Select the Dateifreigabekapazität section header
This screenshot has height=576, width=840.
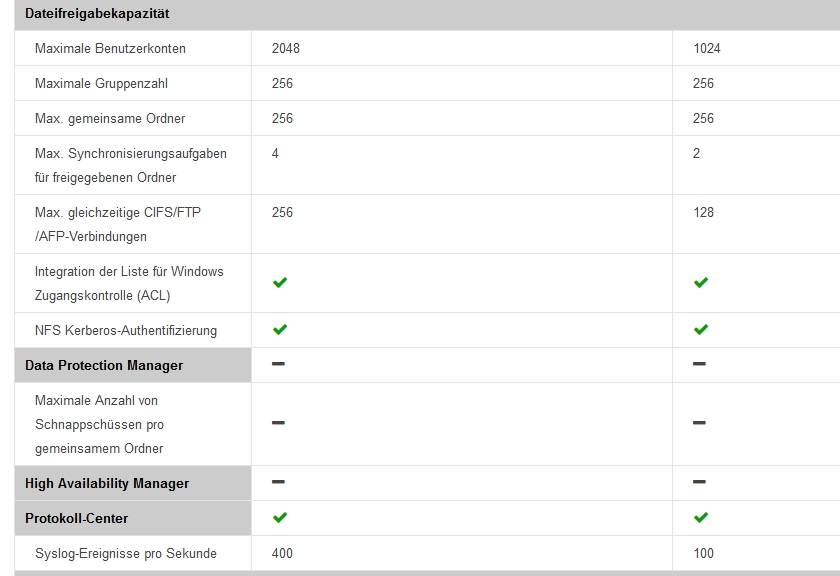tap(97, 14)
